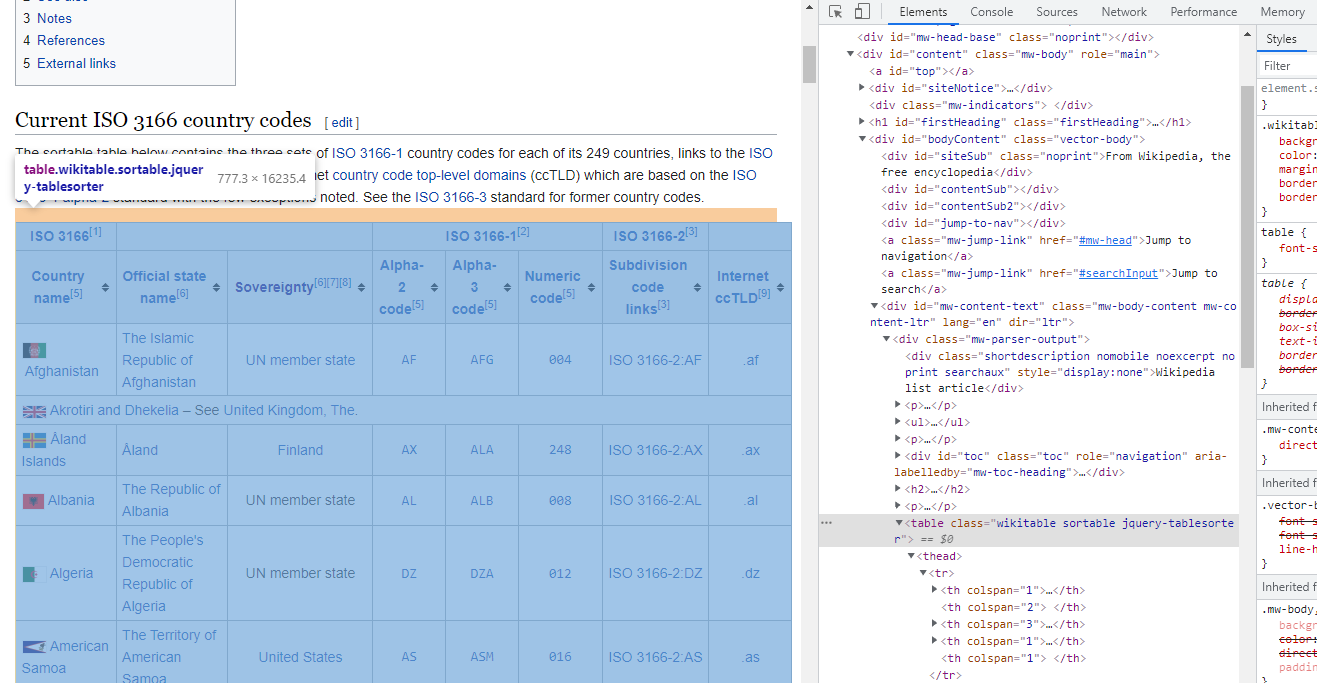Sort table by Sovereignty column arrows
1317x683 pixels.
click(x=361, y=287)
